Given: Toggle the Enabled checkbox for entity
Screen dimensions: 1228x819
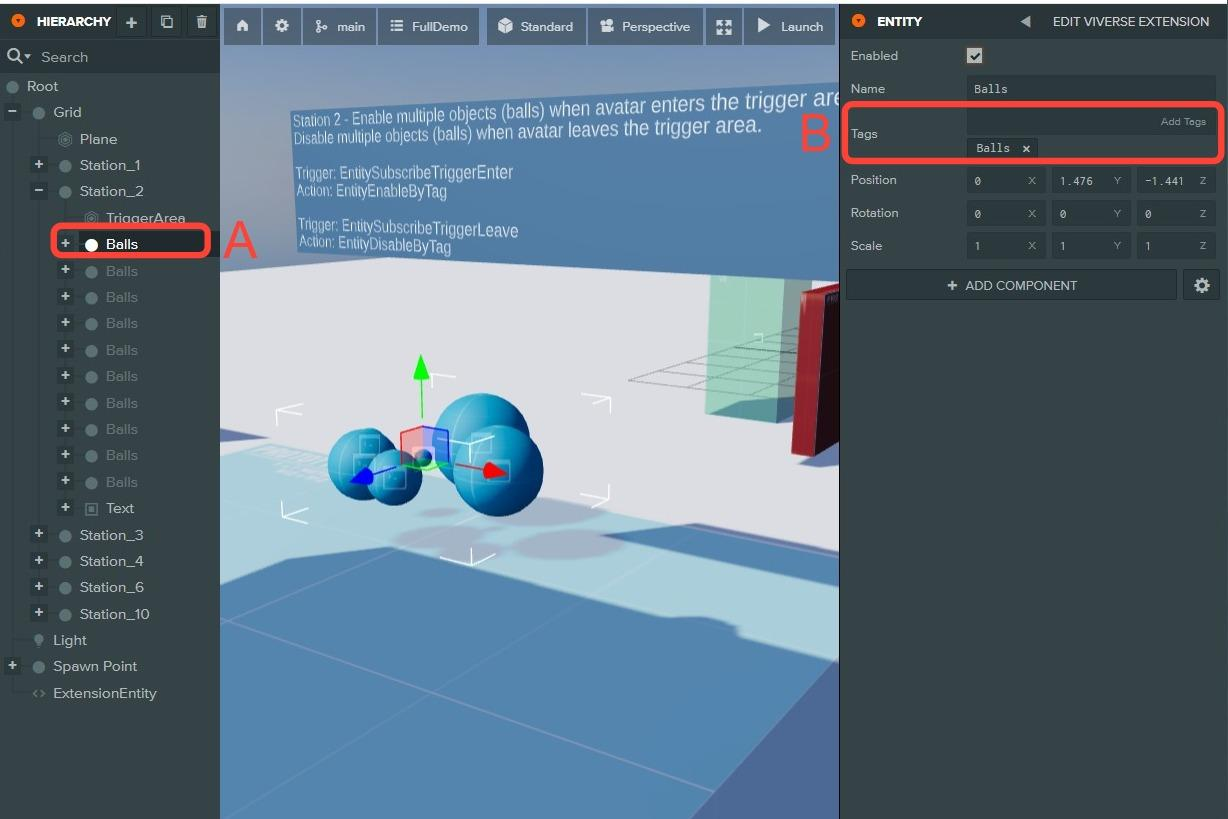Looking at the screenshot, I should click(974, 56).
